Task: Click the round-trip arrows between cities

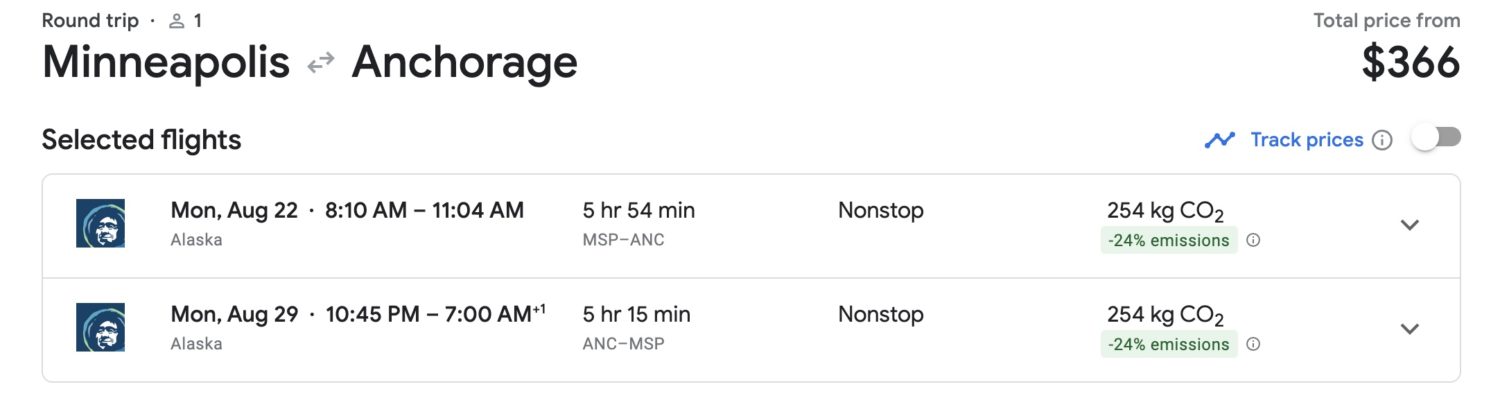Action: coord(320,64)
